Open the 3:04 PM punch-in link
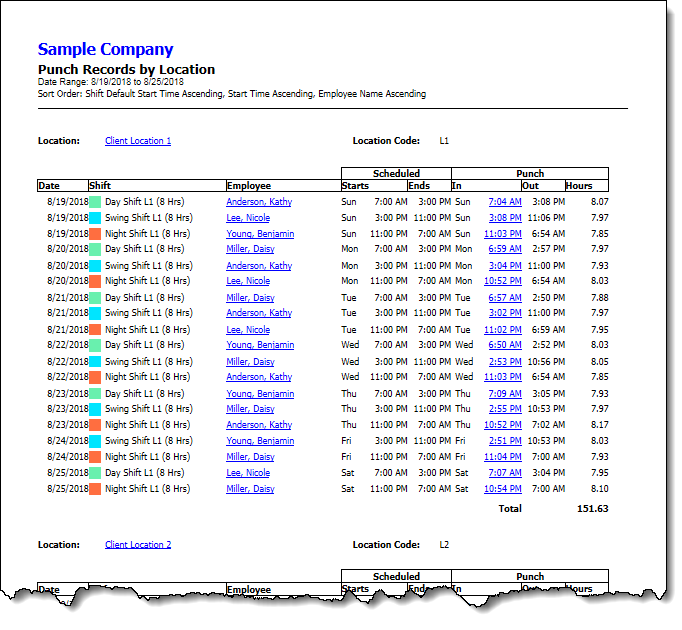Viewport: 682px width, 630px height. [505, 265]
